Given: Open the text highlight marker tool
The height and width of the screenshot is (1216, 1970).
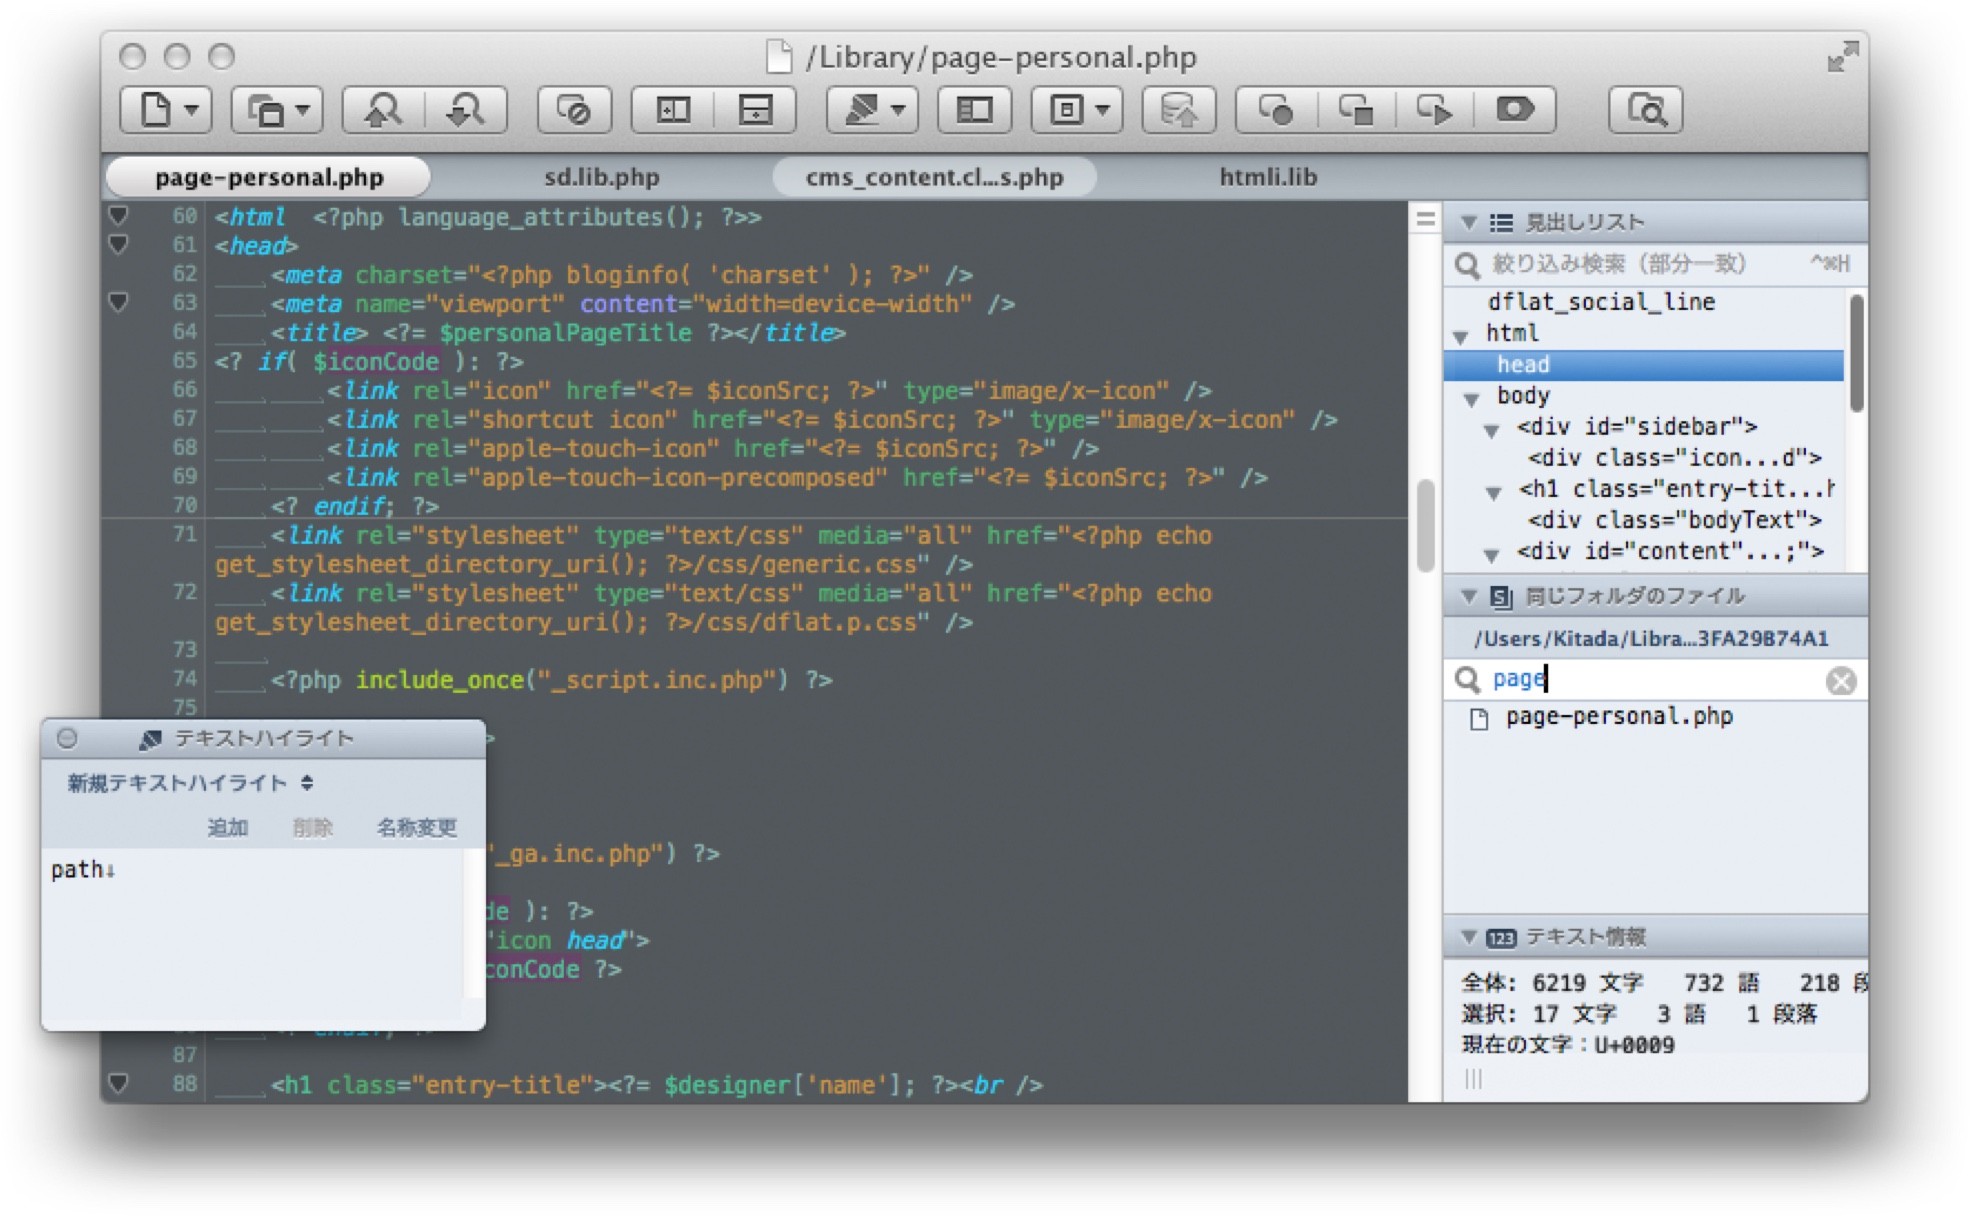Looking at the screenshot, I should pos(861,110).
